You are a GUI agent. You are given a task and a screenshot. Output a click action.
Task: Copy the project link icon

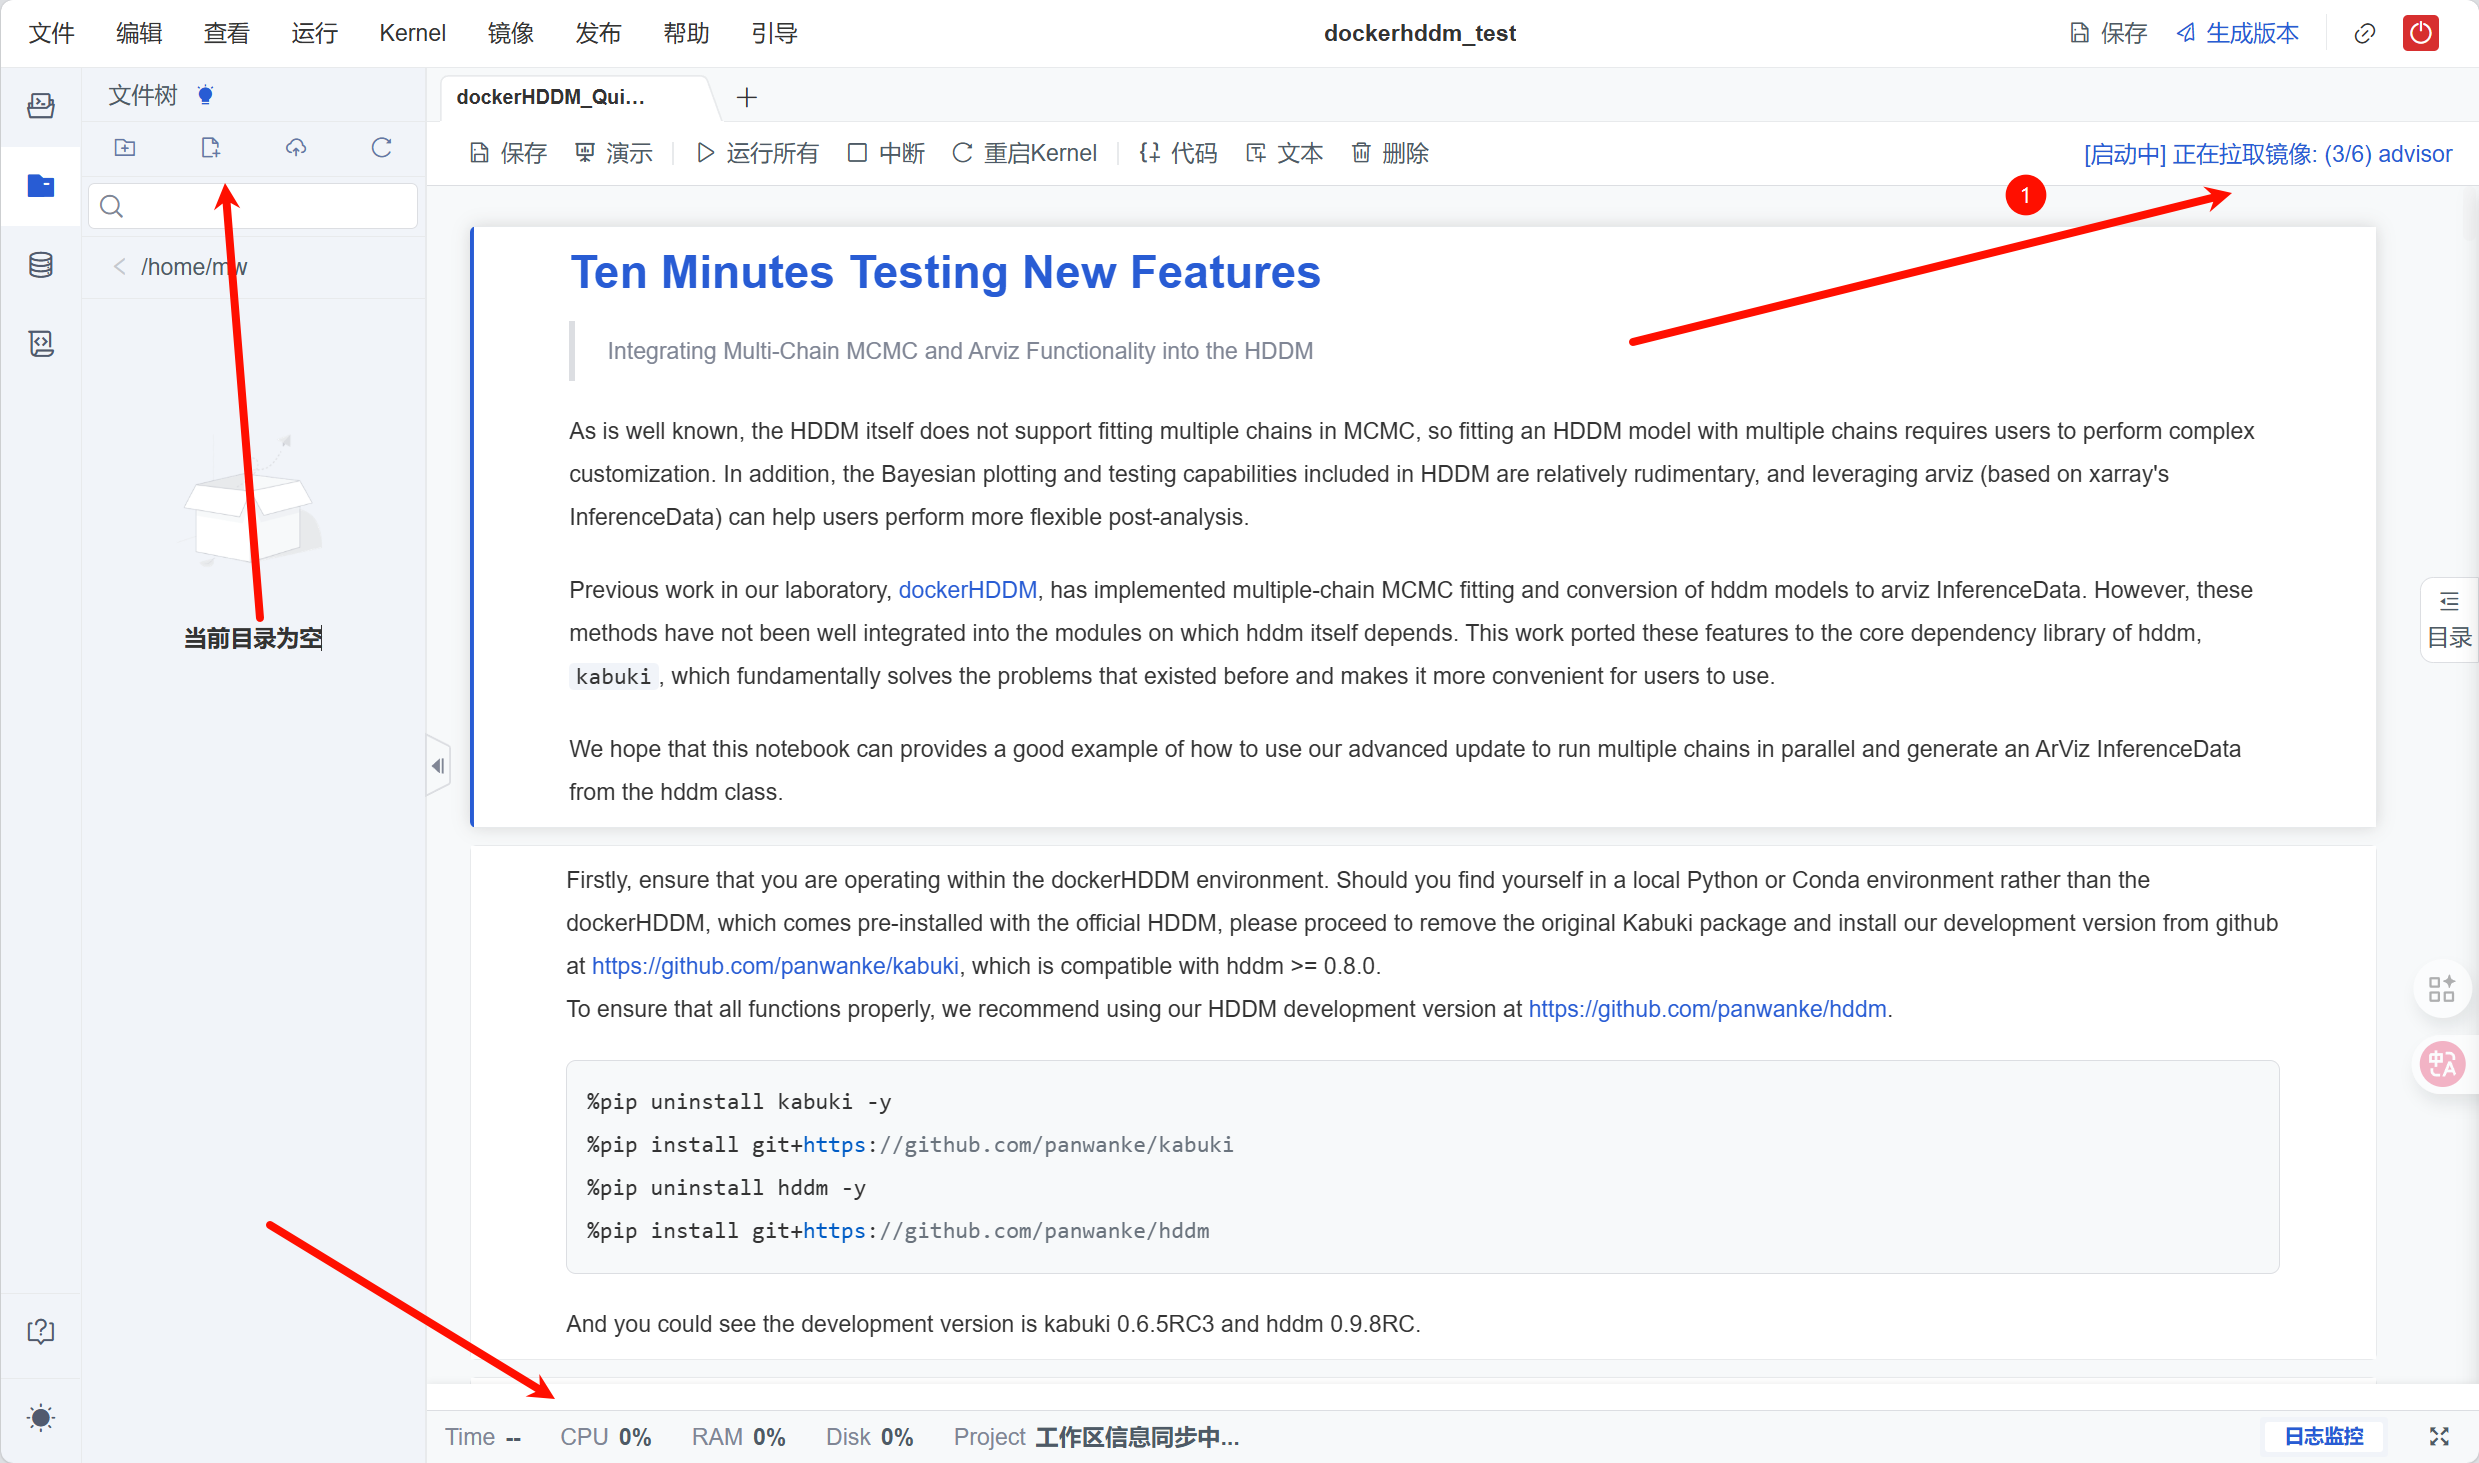[2364, 34]
